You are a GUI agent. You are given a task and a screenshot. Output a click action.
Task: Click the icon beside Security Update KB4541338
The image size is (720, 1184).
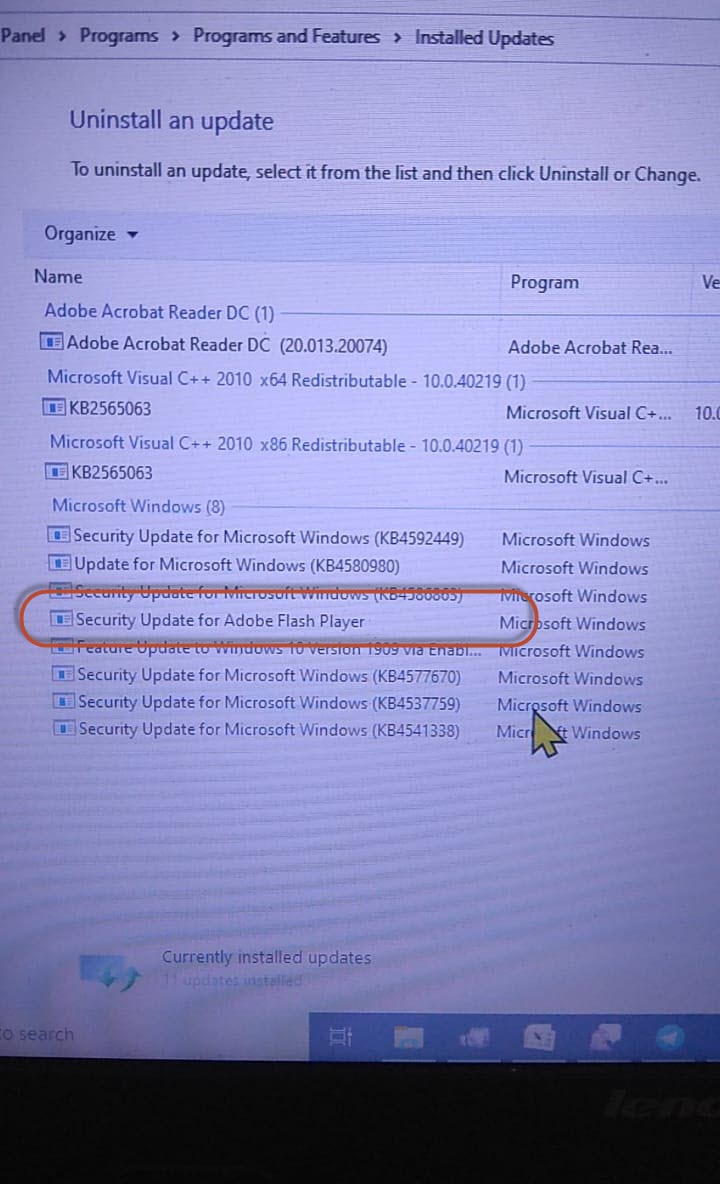click(64, 729)
